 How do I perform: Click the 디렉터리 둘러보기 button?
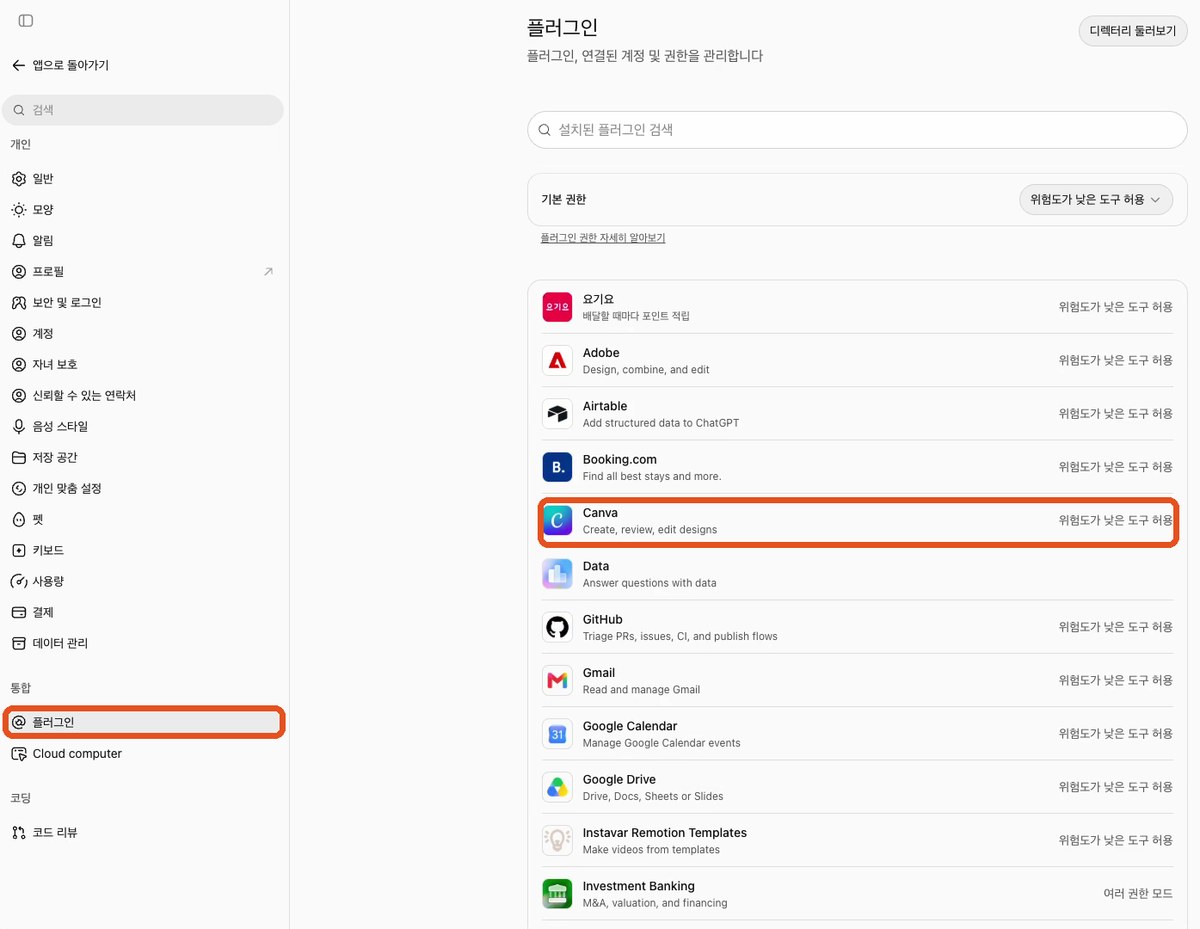click(1133, 31)
